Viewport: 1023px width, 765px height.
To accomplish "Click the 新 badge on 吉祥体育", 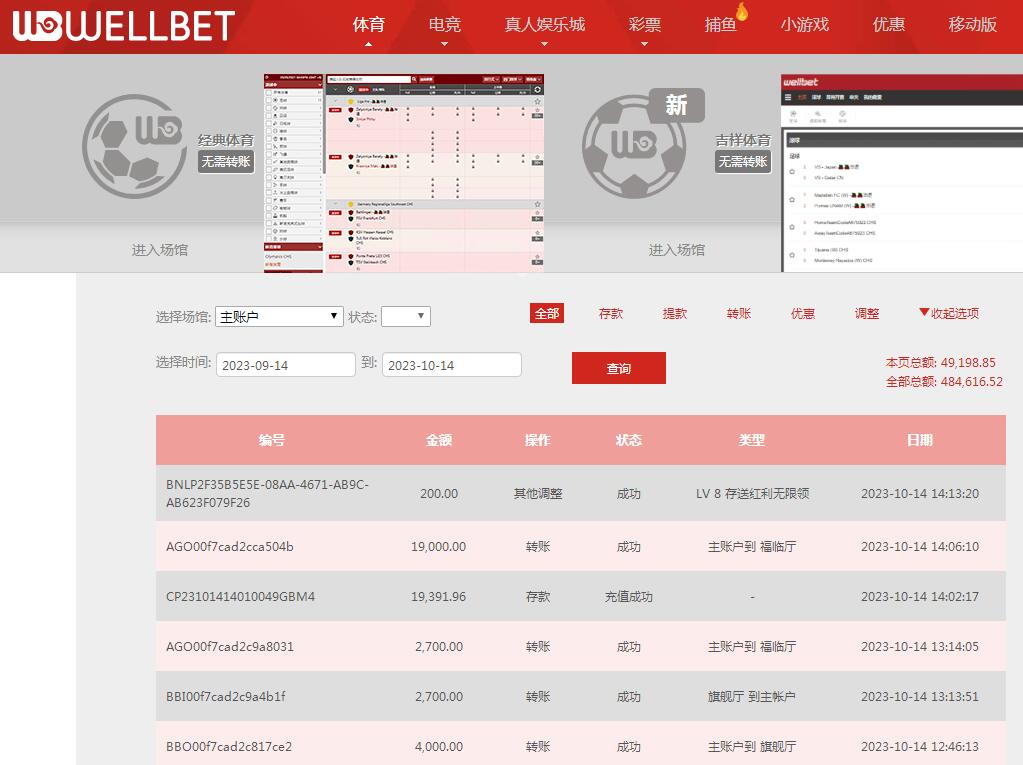I will click(x=677, y=105).
